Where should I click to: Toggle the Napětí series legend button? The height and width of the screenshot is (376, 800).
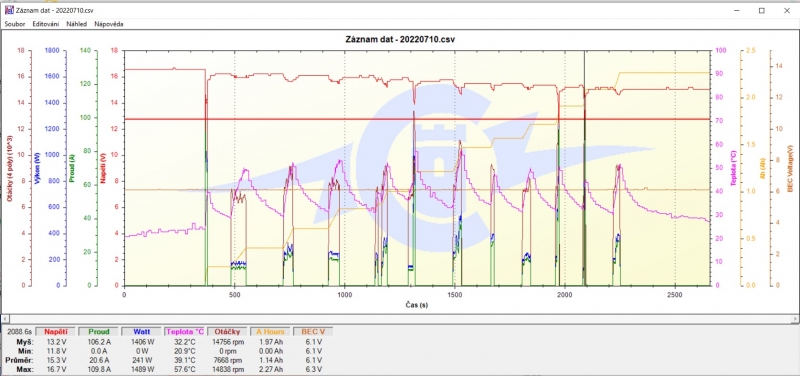point(56,332)
